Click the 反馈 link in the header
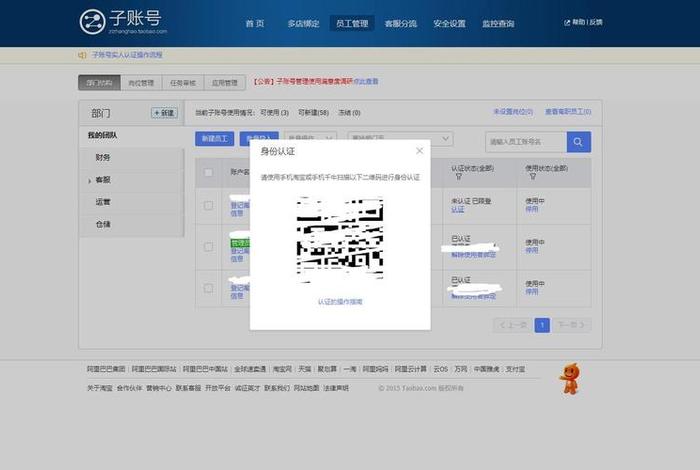The height and width of the screenshot is (470, 700). (x=596, y=22)
